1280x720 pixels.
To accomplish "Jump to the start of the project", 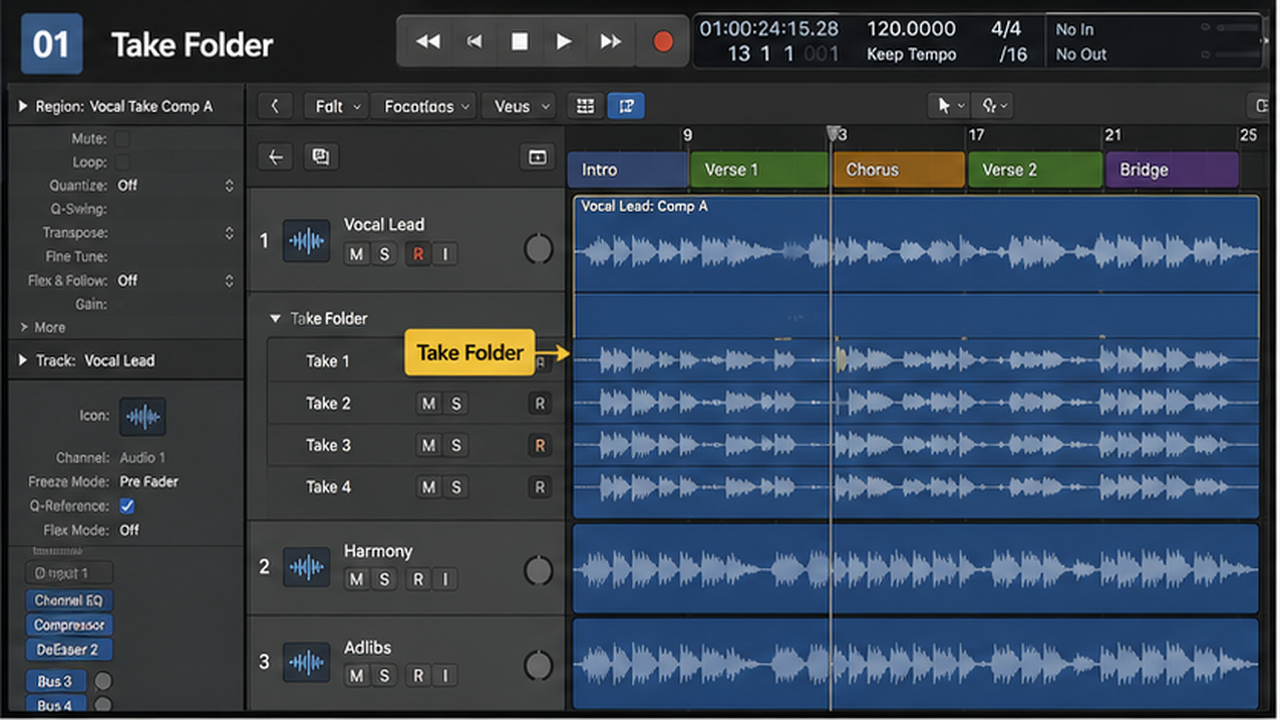I will pyautogui.click(x=475, y=41).
